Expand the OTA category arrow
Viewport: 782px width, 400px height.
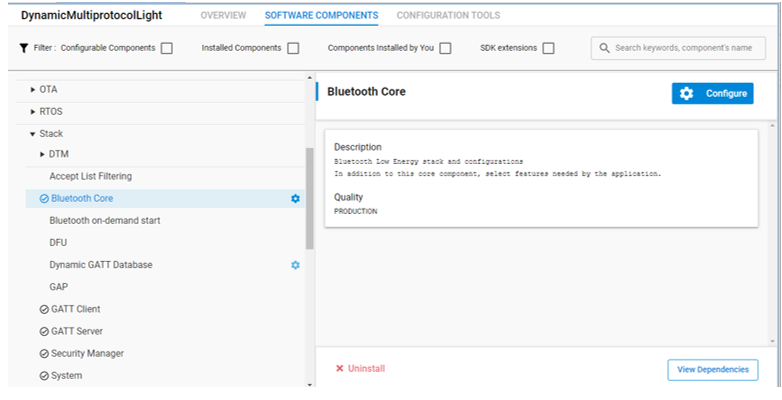click(33, 90)
